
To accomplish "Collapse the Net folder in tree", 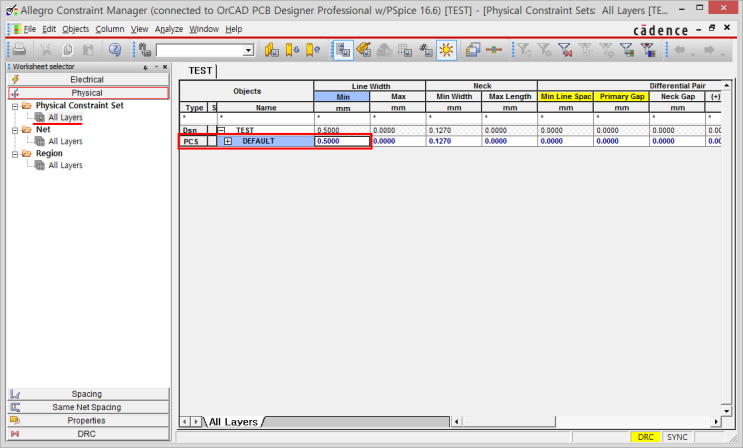I will coord(15,130).
